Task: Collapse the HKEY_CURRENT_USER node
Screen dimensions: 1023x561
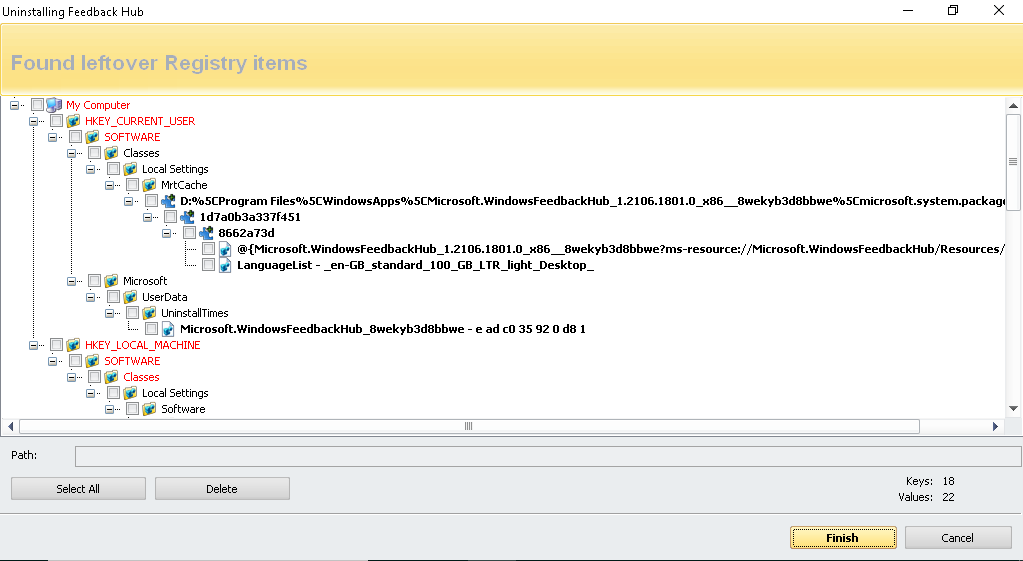Action: (x=33, y=121)
